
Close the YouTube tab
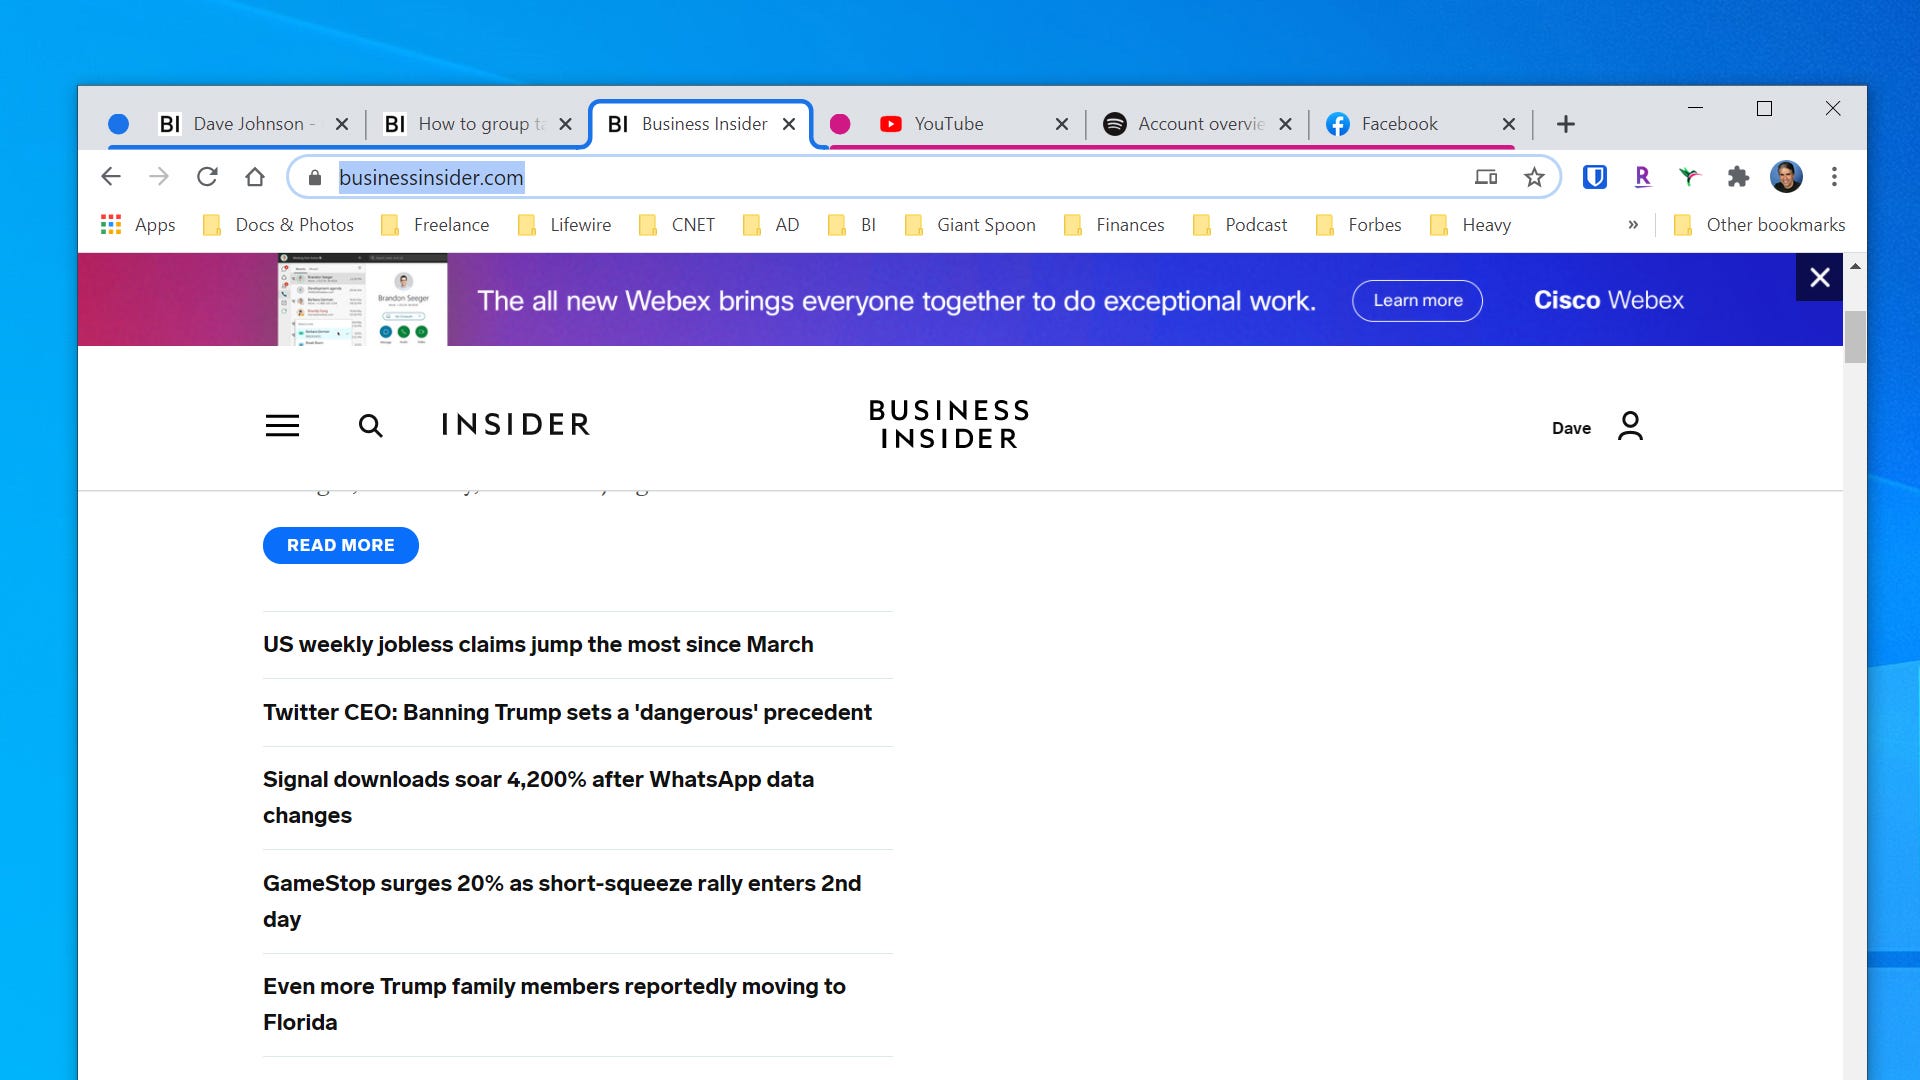coord(1062,124)
